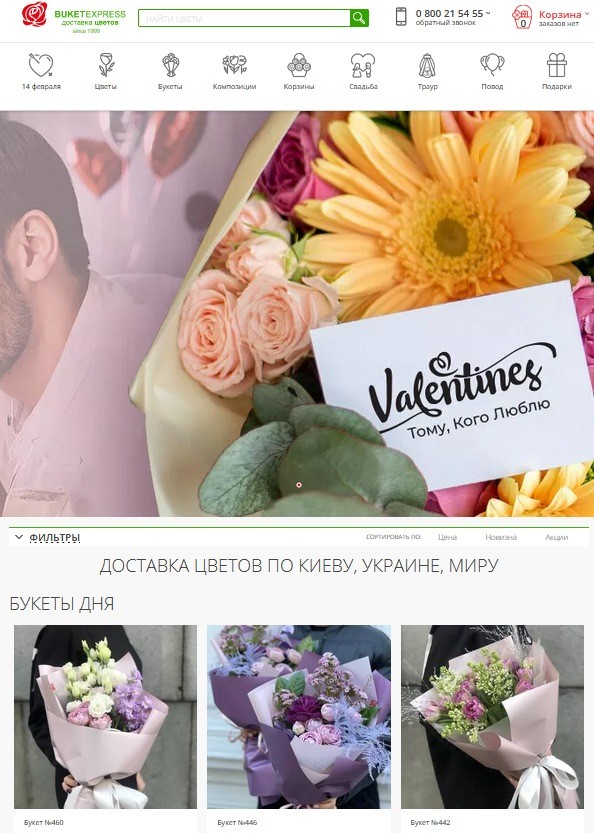
Task: Select the Цветы rose category icon
Action: [x=106, y=65]
